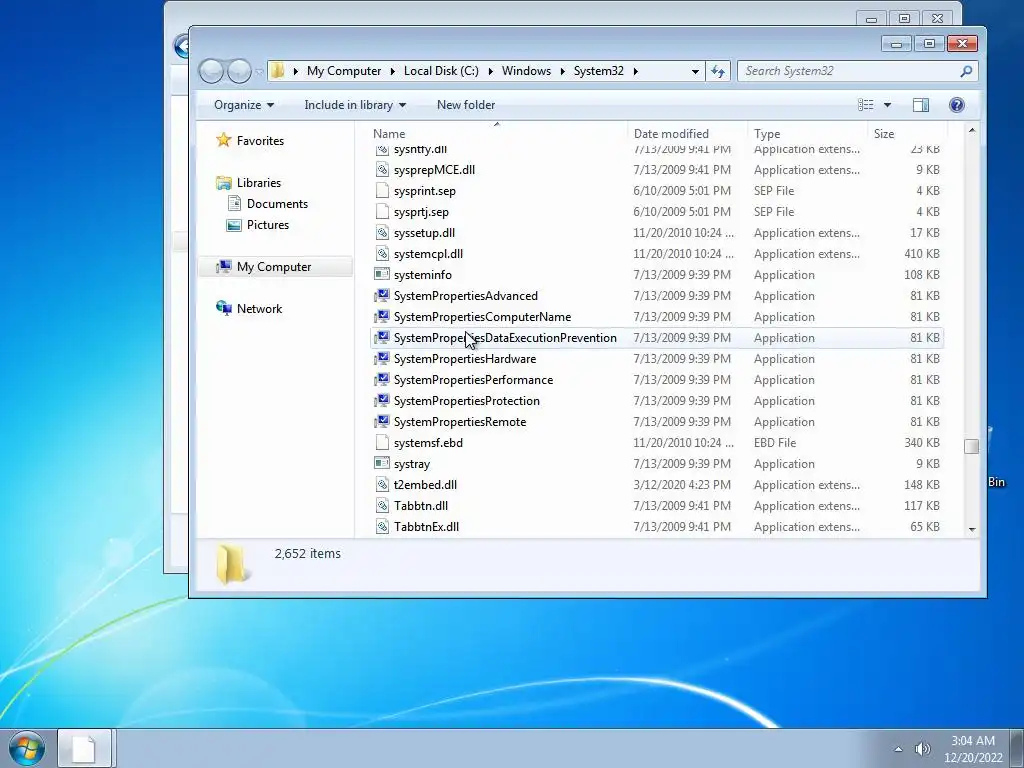Click the SystemPropertiesHardware file icon
Viewport: 1024px width, 768px height.
click(x=382, y=359)
